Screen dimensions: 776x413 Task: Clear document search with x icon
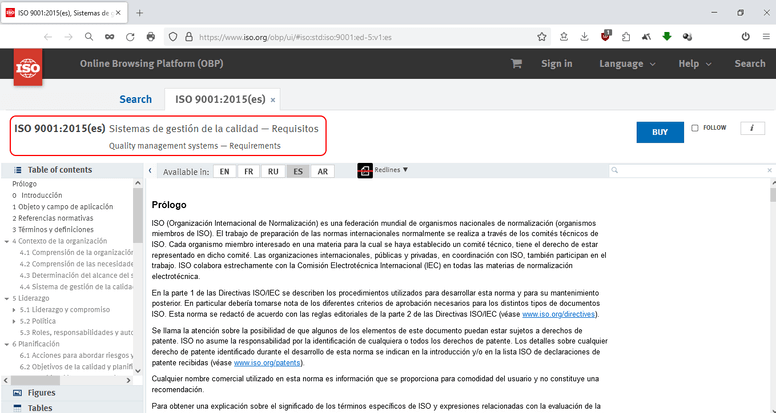770,171
